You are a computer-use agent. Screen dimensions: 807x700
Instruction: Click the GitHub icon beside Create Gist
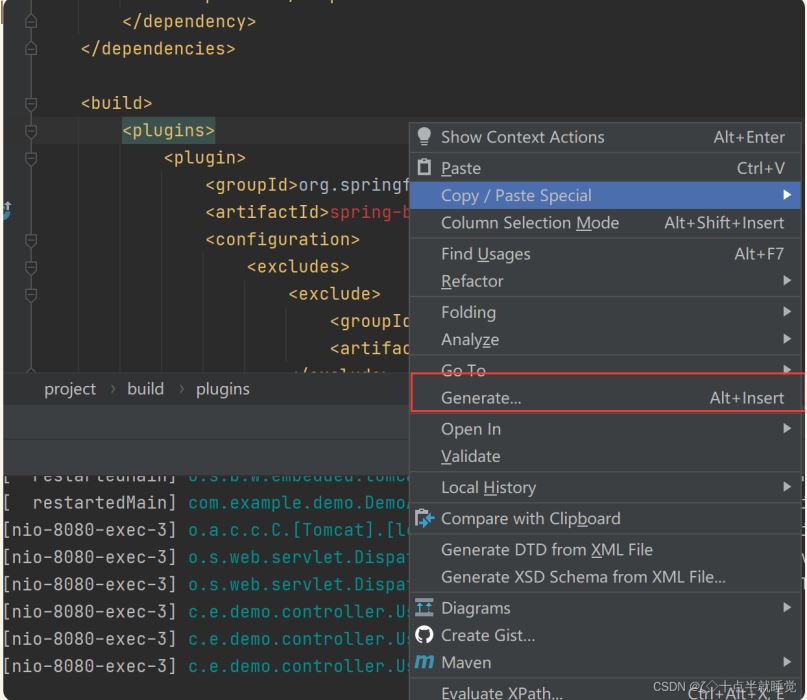(424, 635)
